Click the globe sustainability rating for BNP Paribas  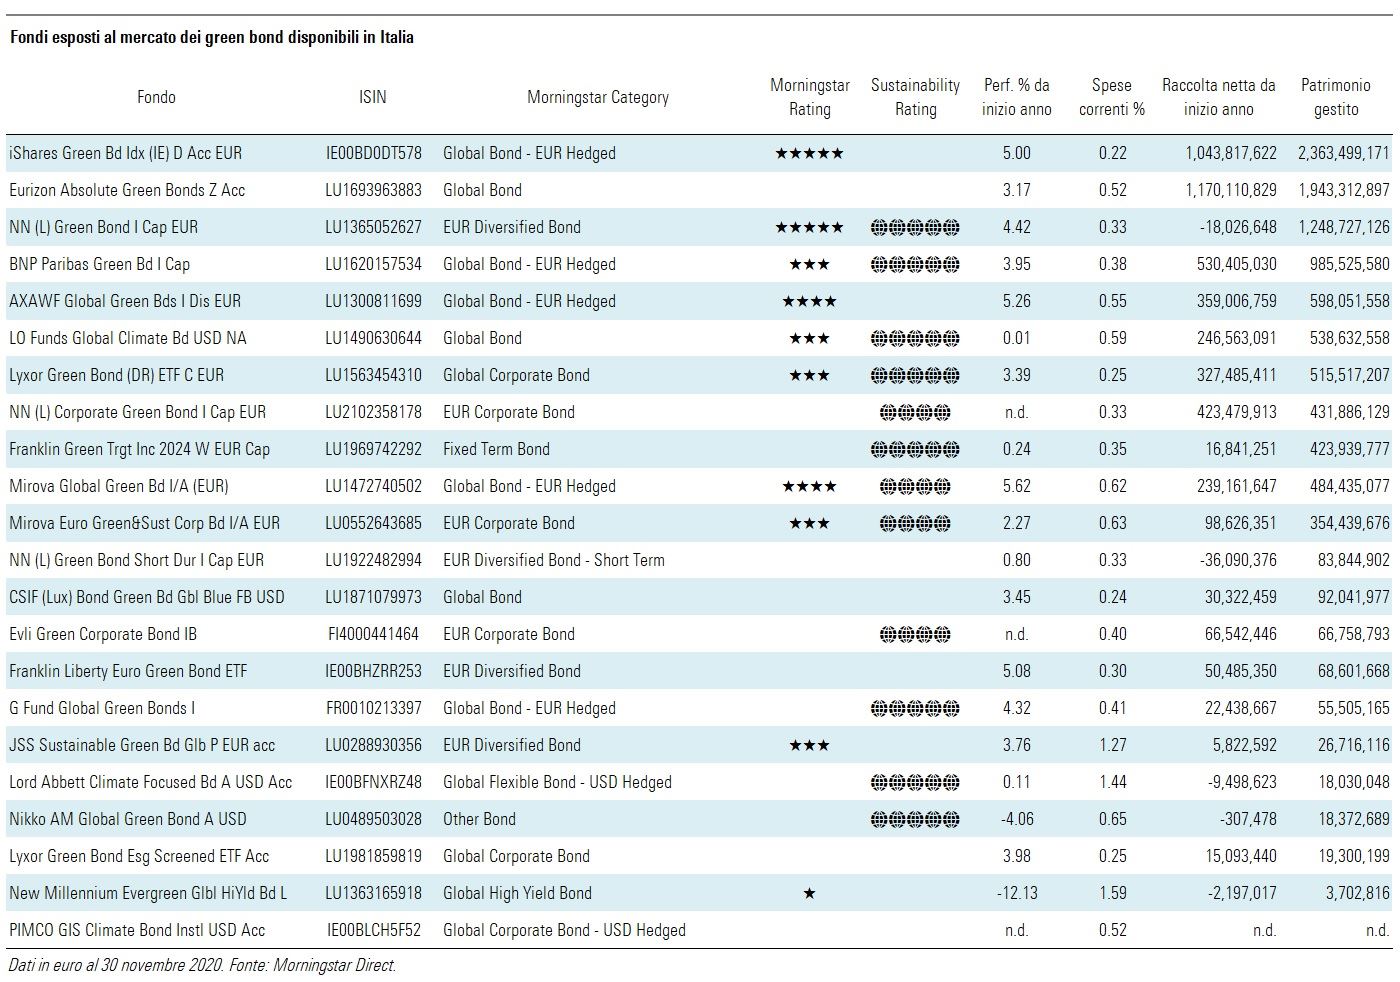coord(915,264)
